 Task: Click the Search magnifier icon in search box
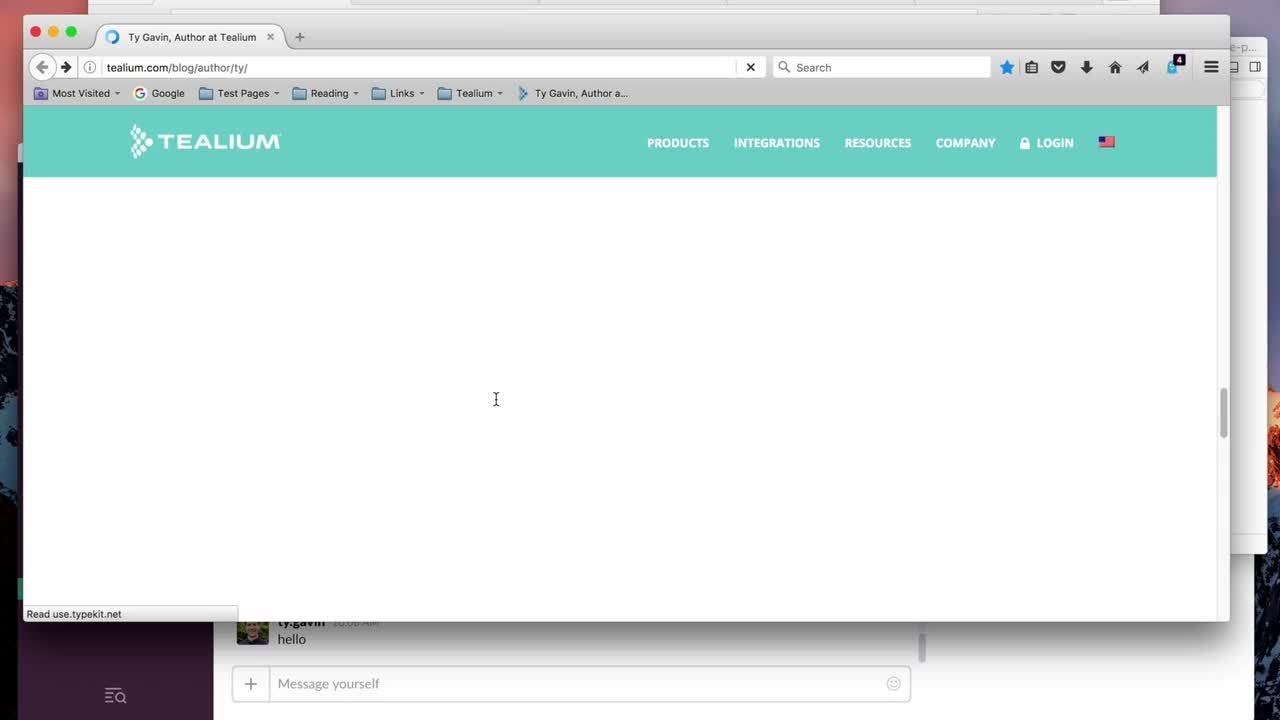tap(784, 67)
